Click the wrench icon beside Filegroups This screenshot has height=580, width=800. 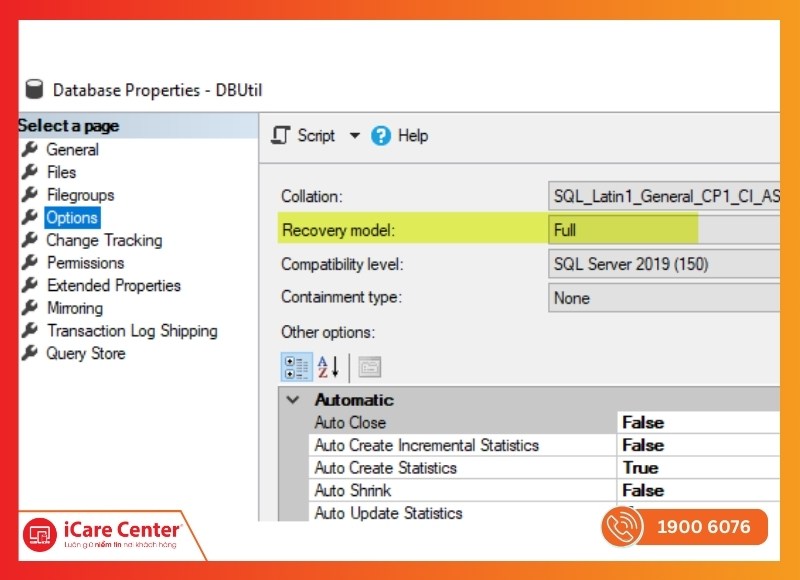coord(30,194)
